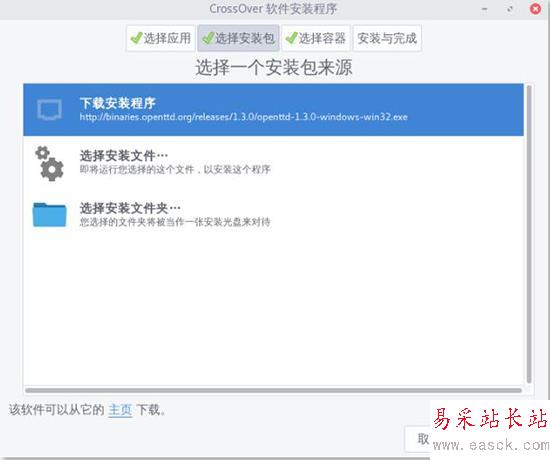
Task: Select the 下载安装程序 option title
Action: pos(118,103)
